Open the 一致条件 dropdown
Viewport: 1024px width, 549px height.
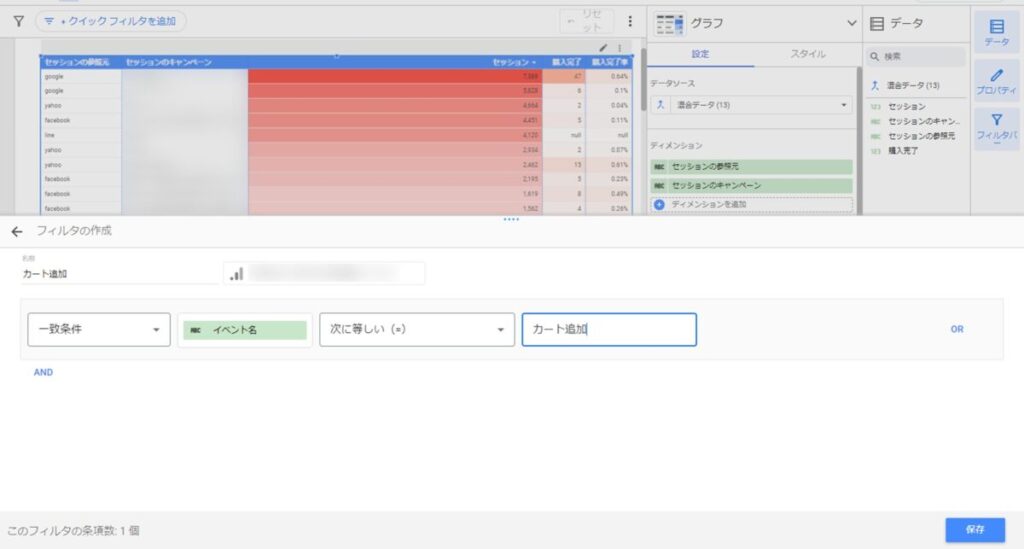click(x=99, y=330)
